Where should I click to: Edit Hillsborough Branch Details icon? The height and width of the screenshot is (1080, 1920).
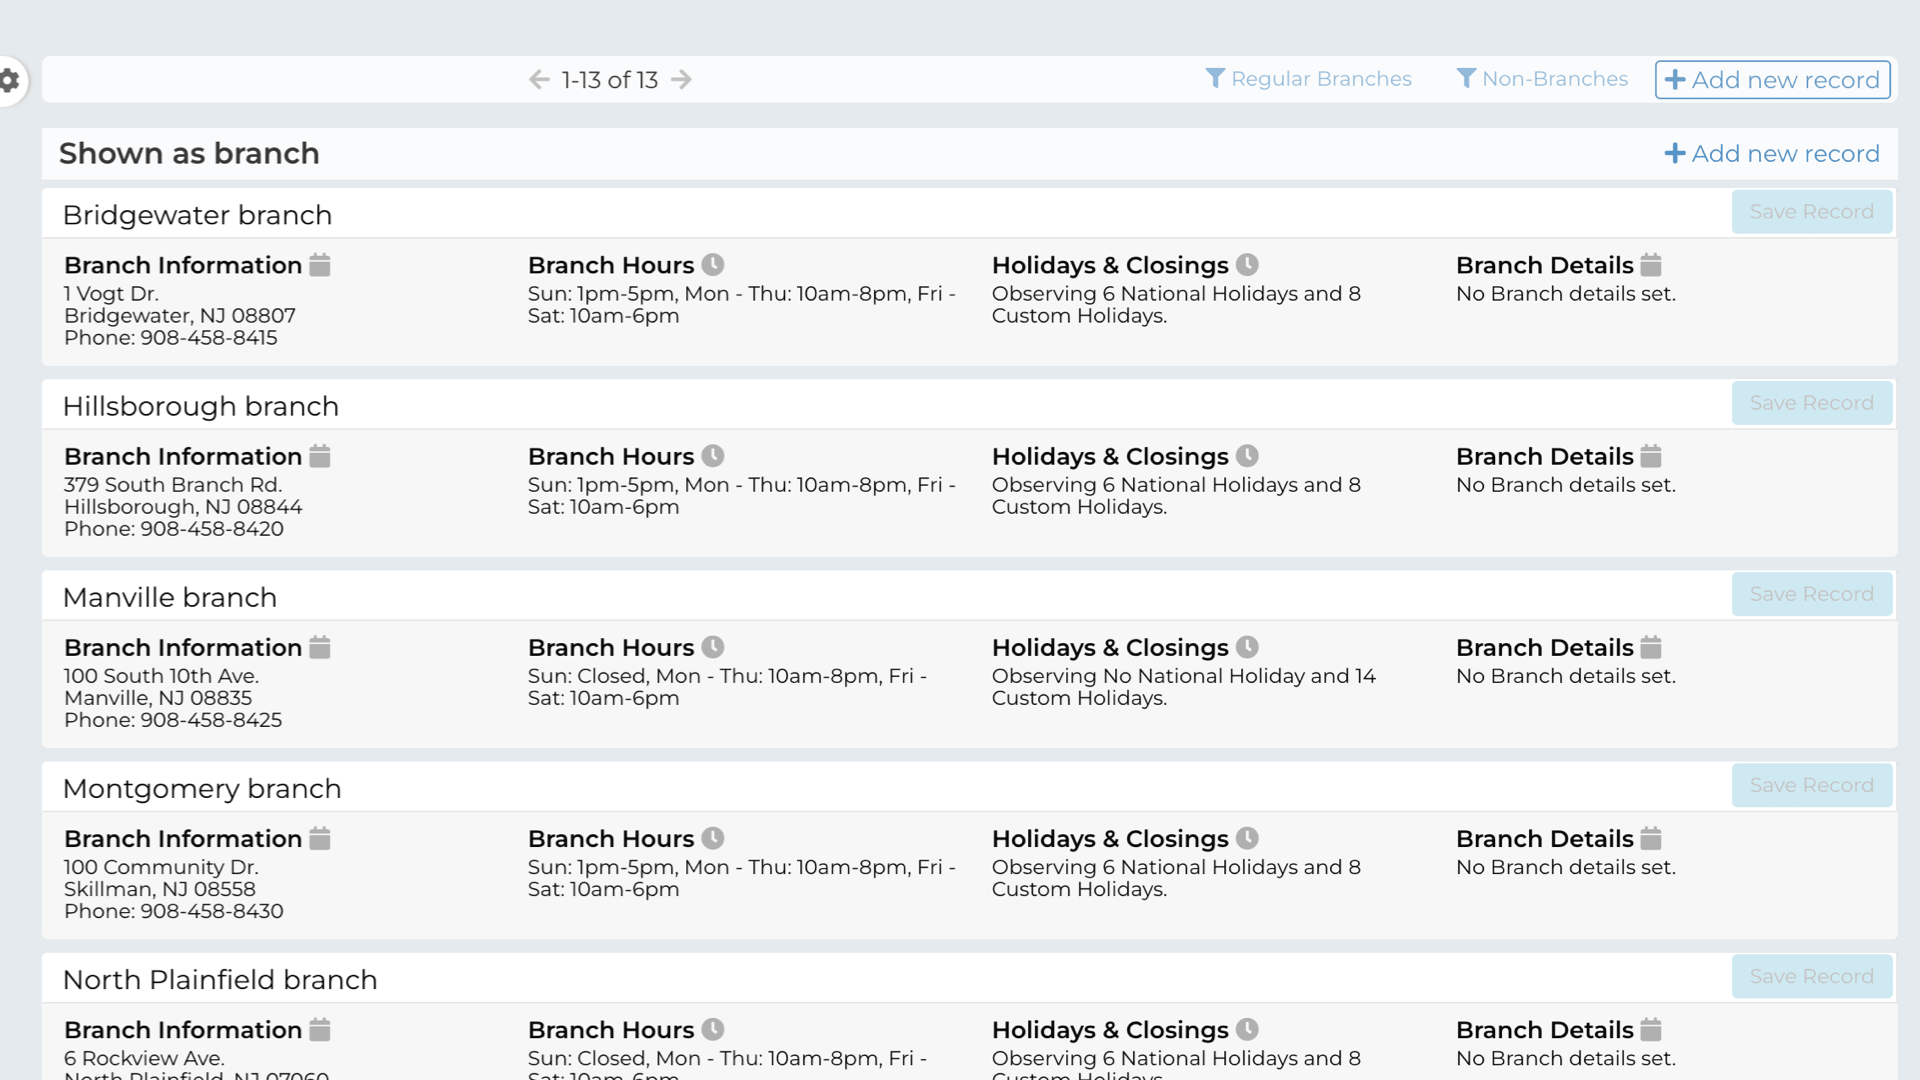(1651, 456)
